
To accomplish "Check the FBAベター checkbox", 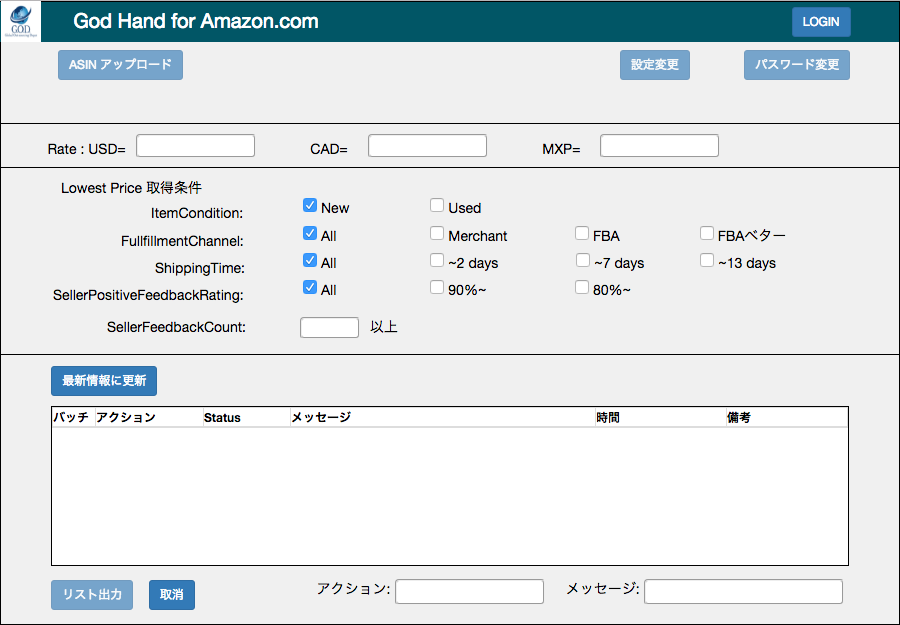I will tap(707, 233).
